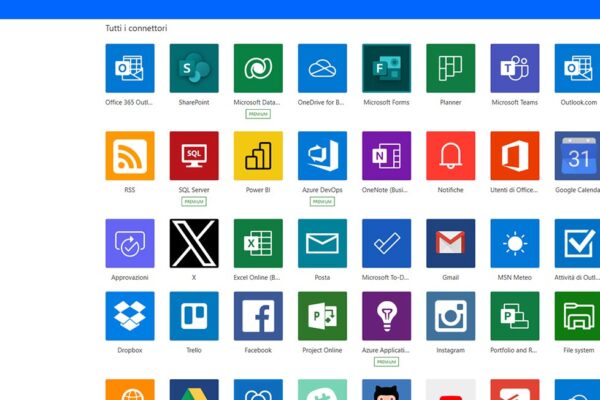600x400 pixels.
Task: Open the SQL Server connector
Action: click(194, 156)
